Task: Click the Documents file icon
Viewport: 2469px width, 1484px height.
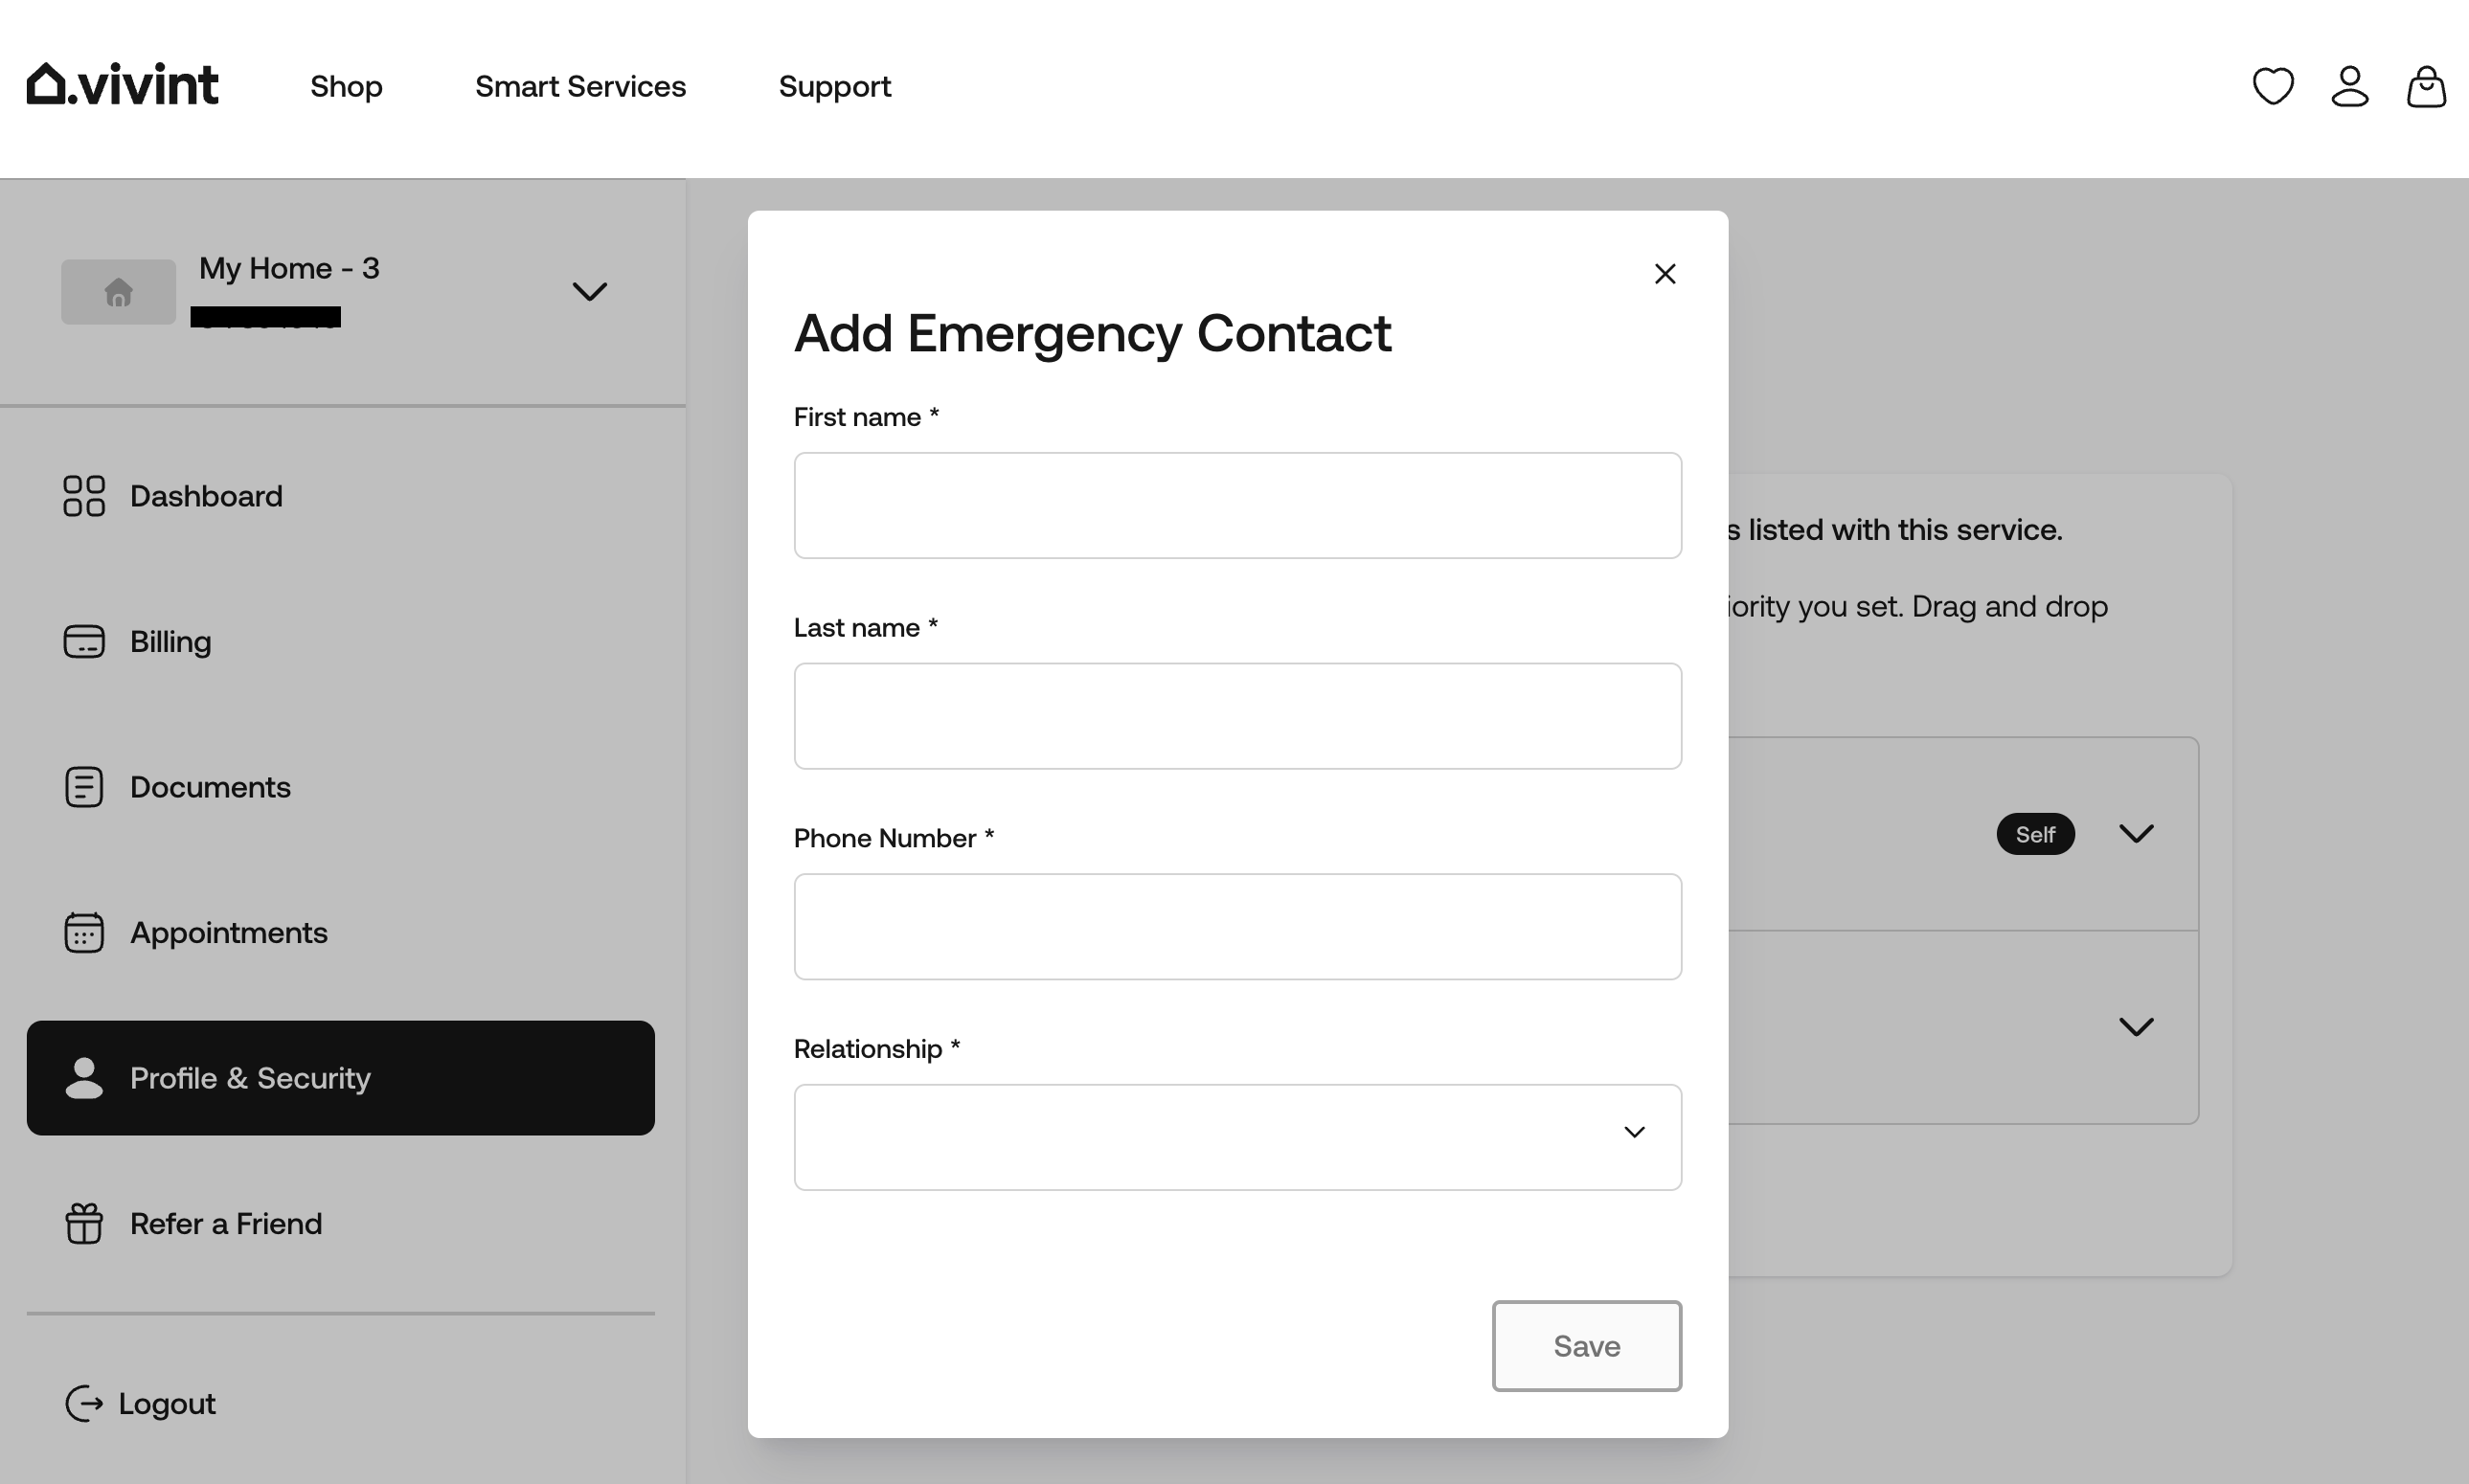Action: click(82, 786)
